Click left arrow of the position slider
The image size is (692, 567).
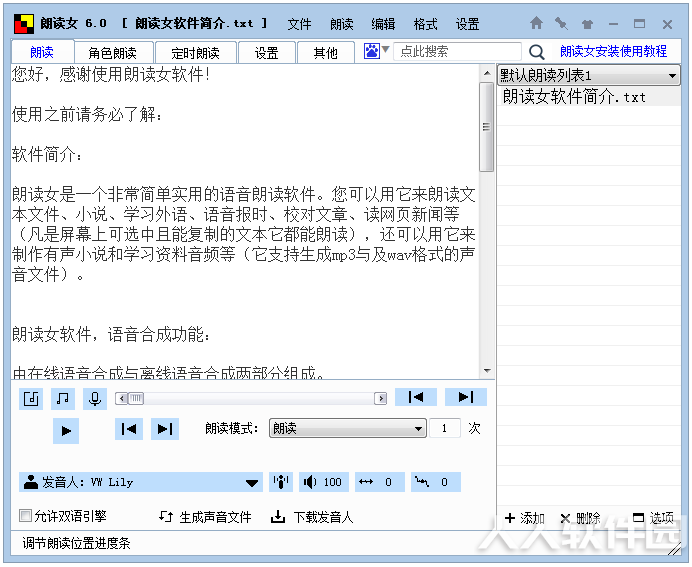121,398
